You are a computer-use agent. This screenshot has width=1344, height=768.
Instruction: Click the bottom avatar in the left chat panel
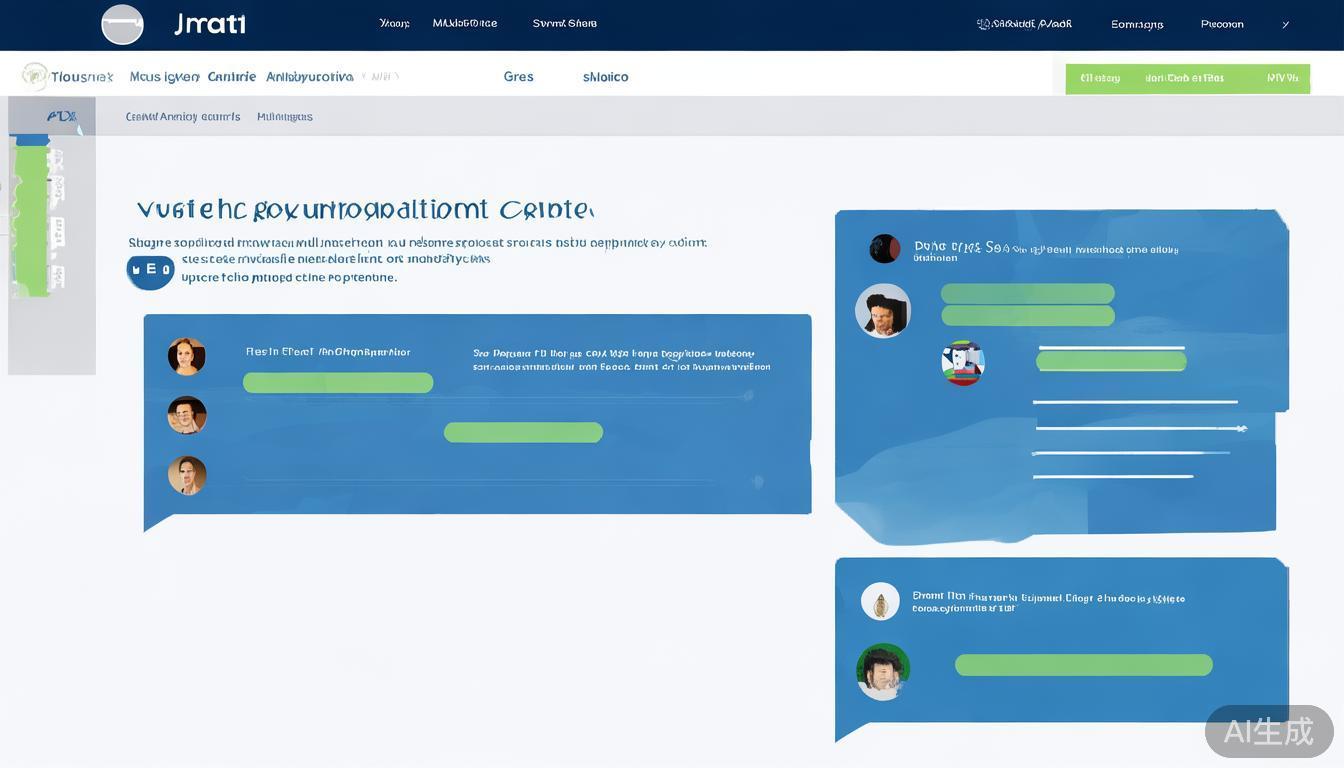tap(187, 476)
